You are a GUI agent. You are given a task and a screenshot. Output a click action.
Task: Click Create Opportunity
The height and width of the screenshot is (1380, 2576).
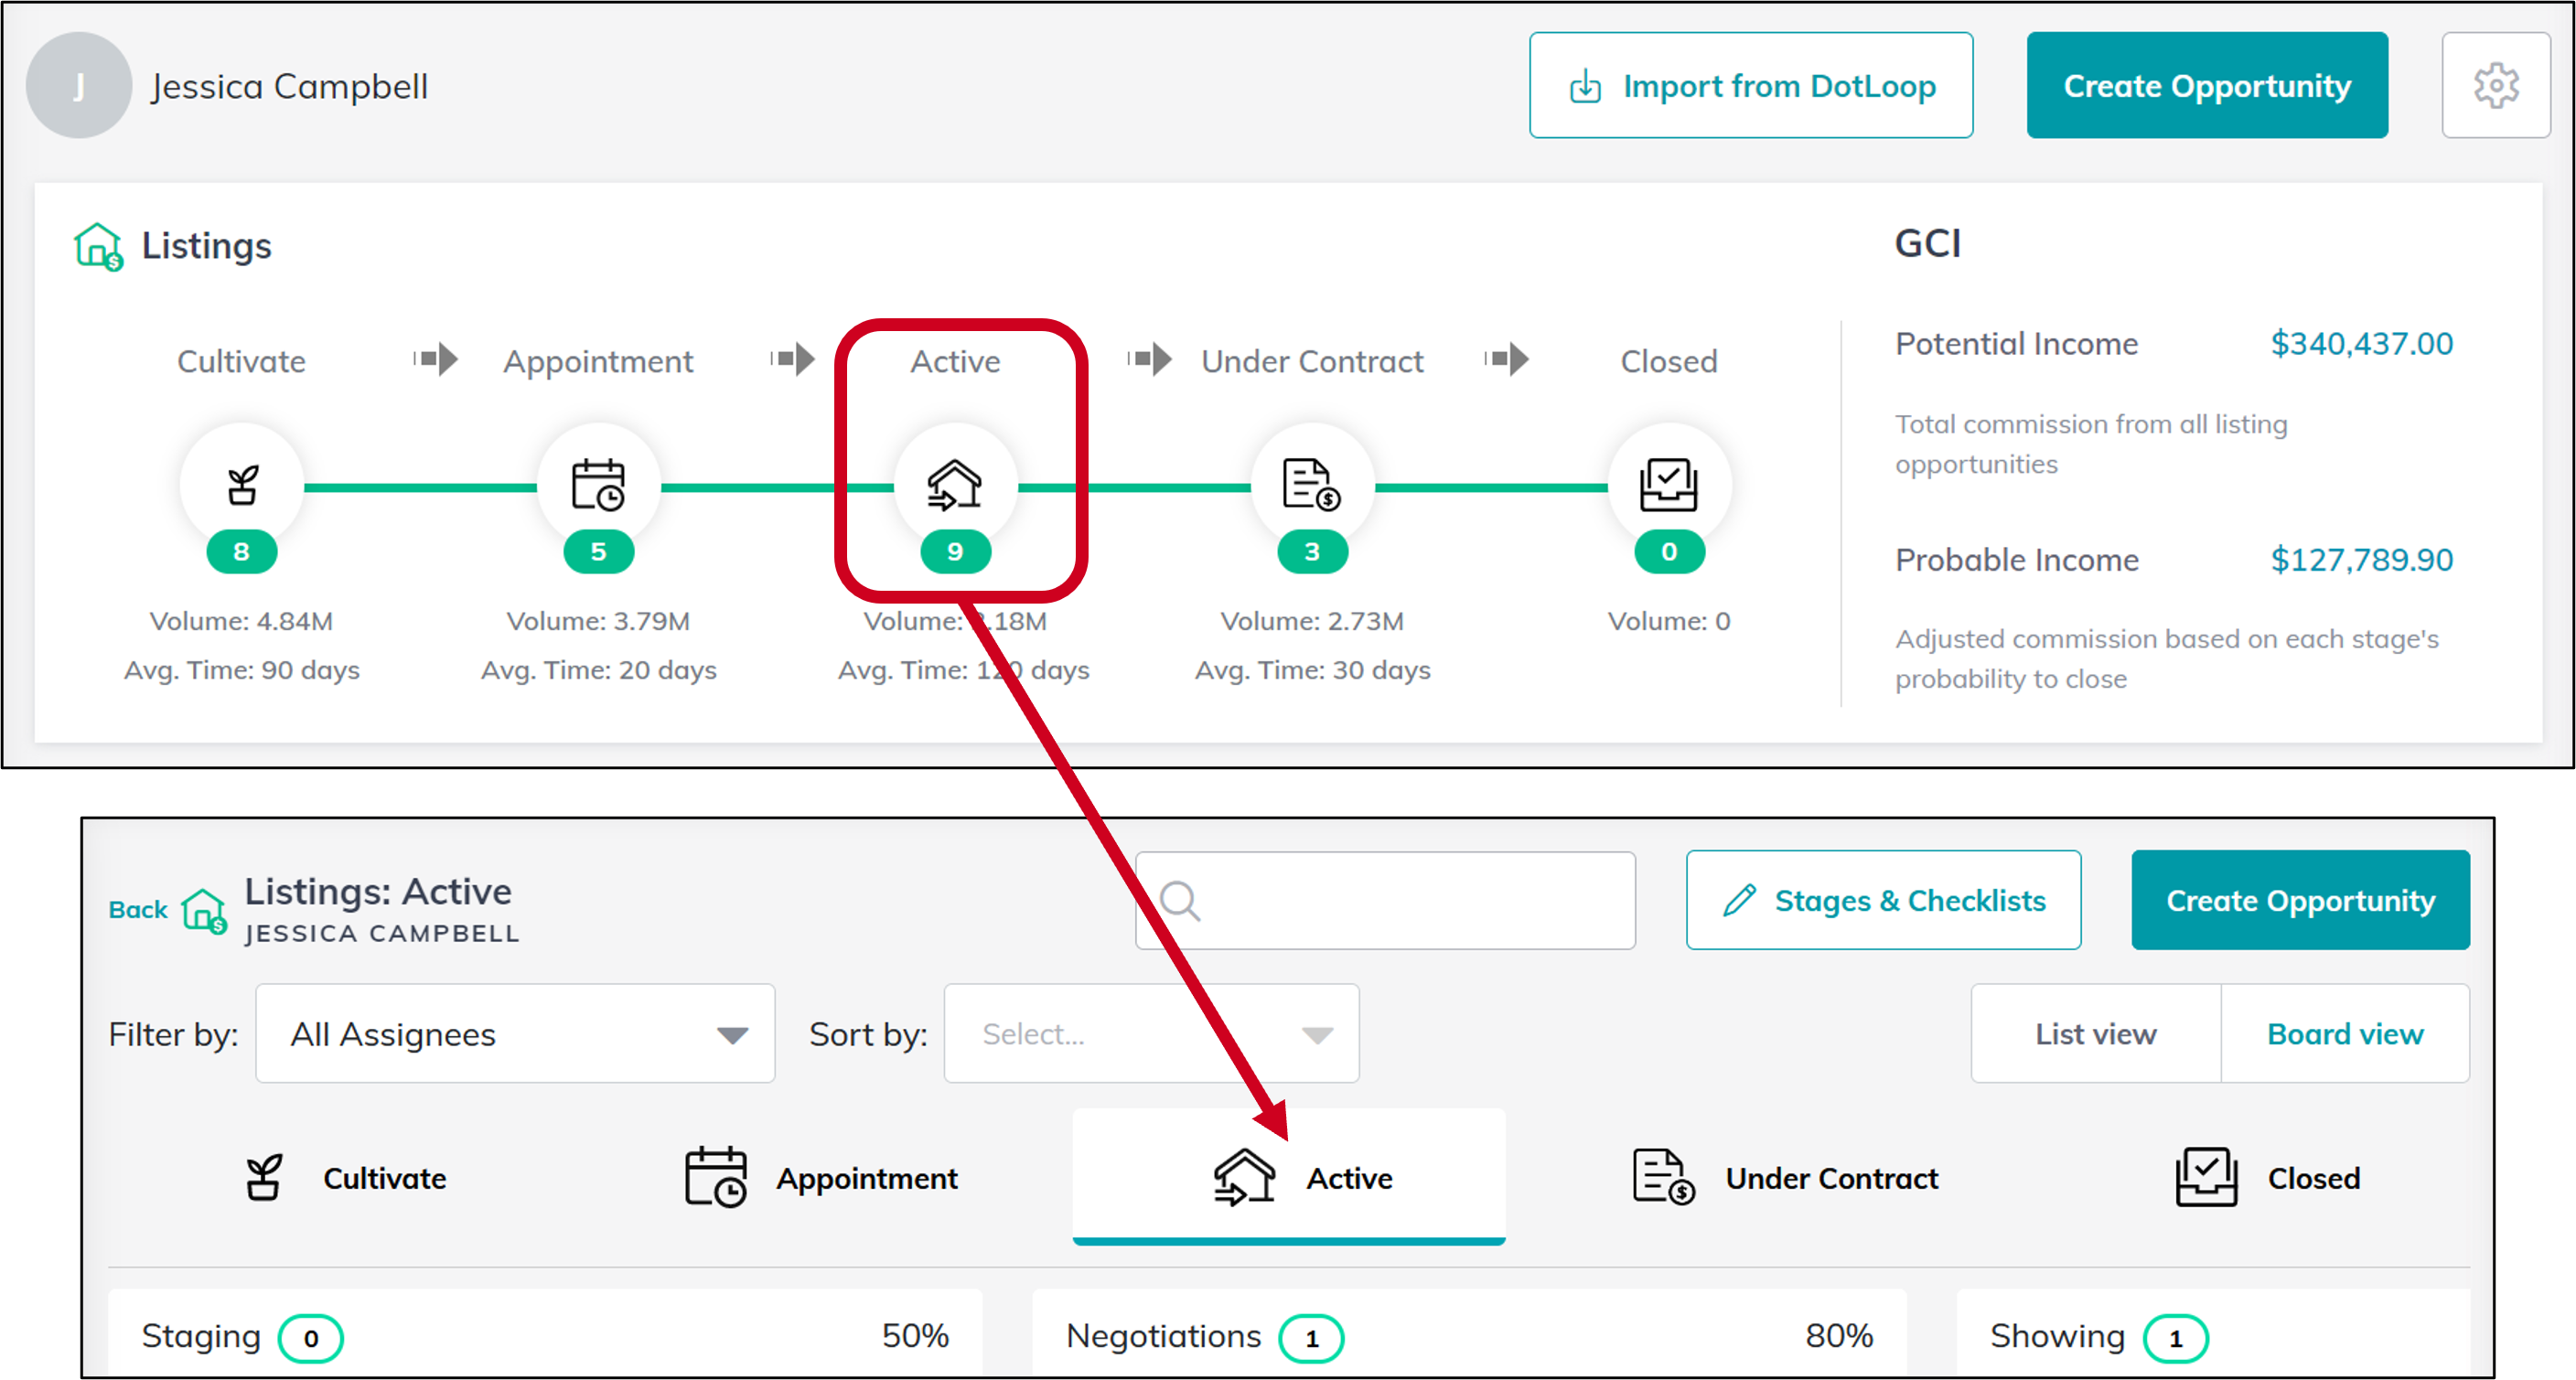pos(2206,85)
